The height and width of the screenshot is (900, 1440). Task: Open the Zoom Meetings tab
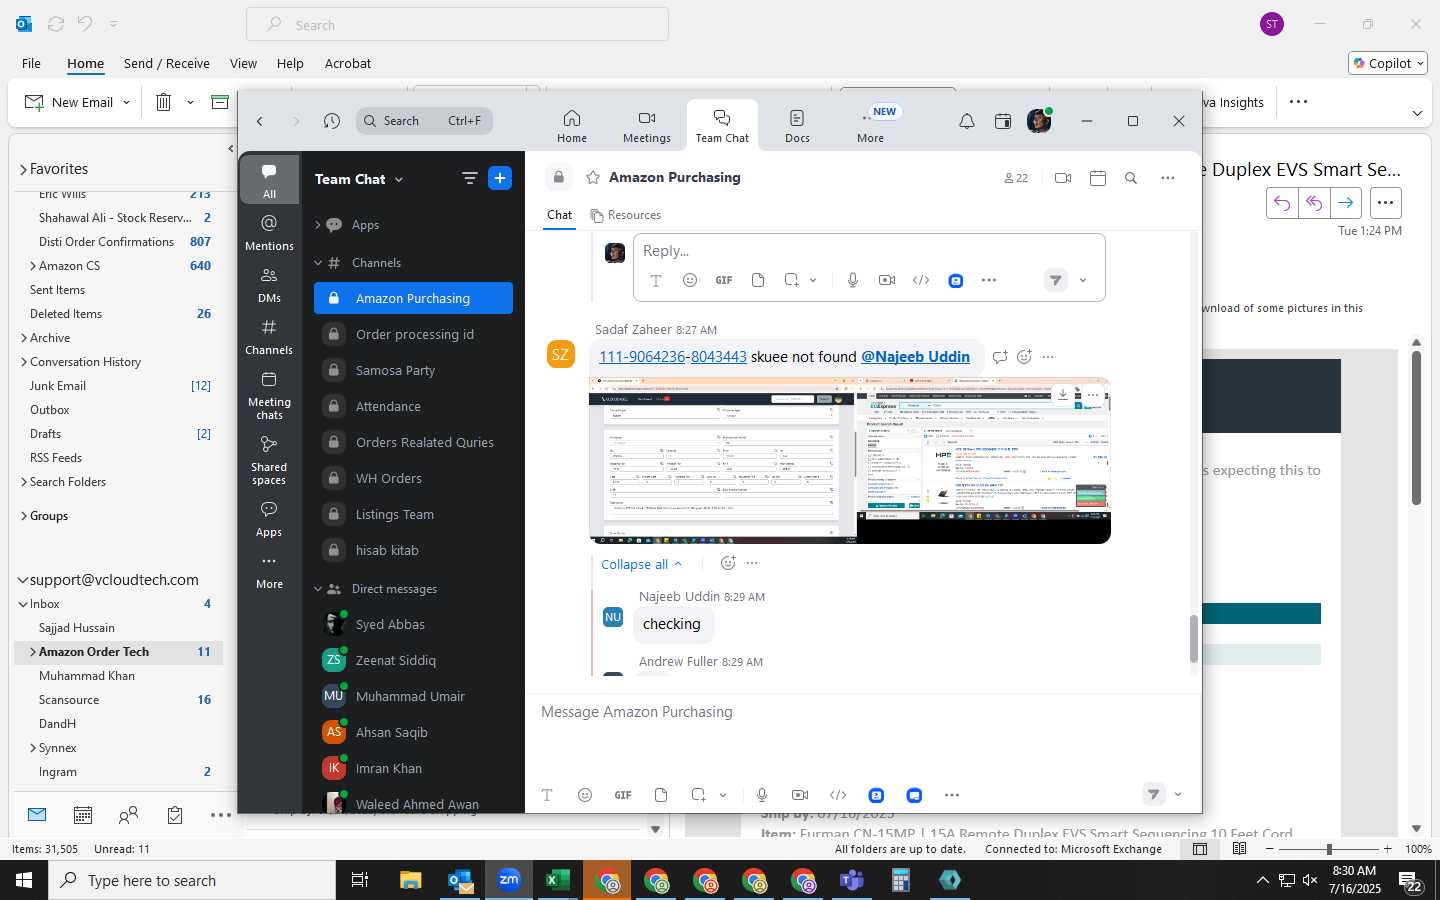(x=647, y=126)
